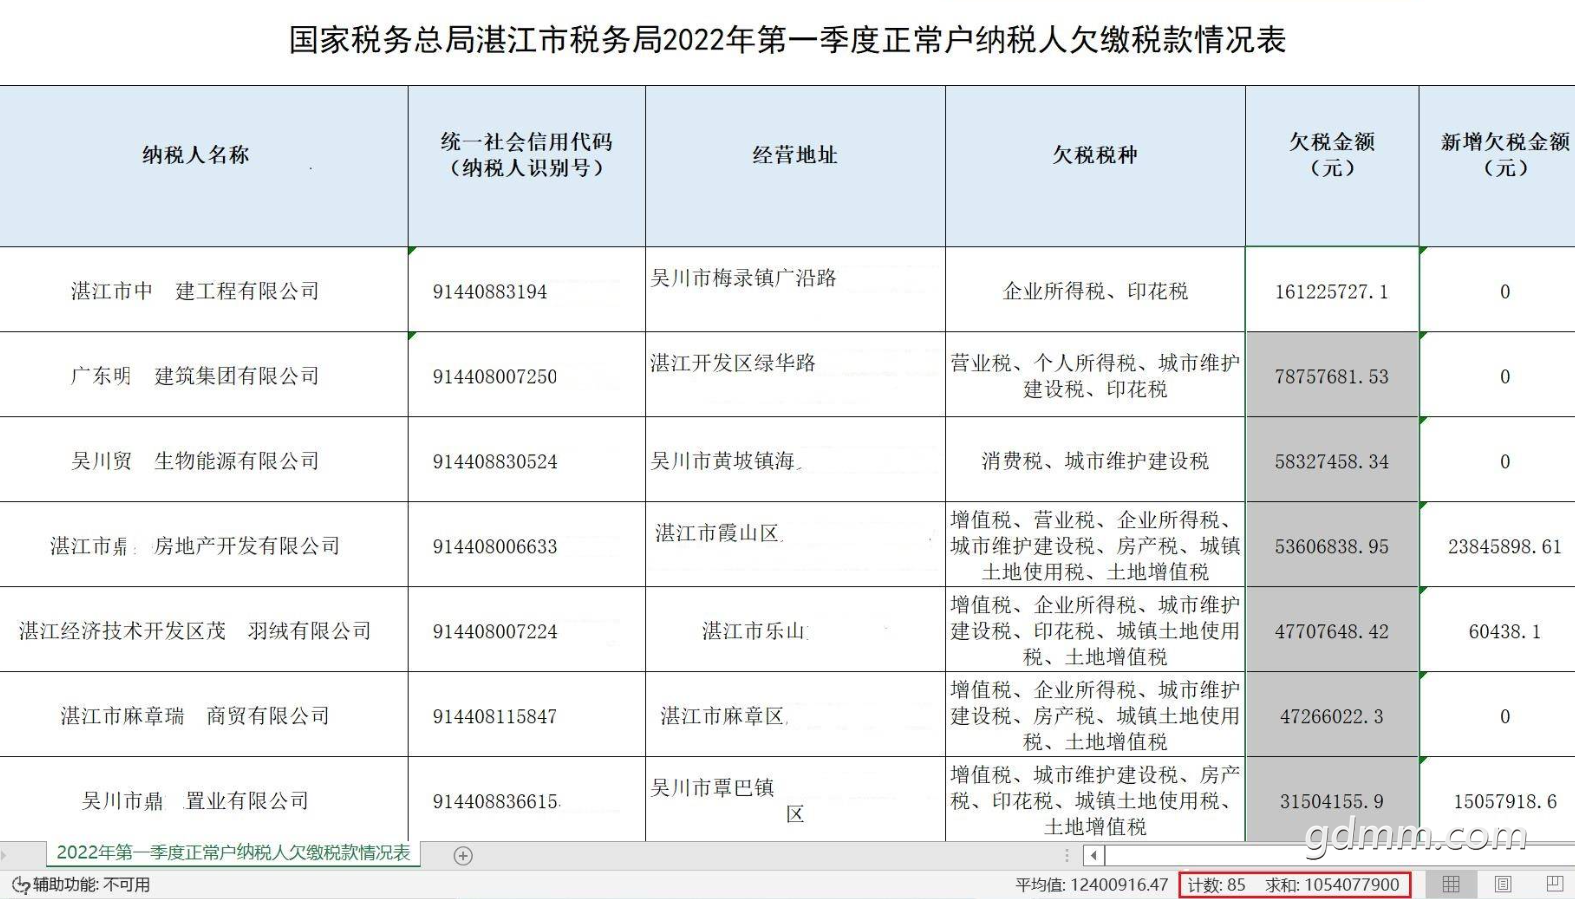Viewport: 1575px width, 899px height.
Task: Select the amount cell 161225727.1
Action: pos(1332,290)
